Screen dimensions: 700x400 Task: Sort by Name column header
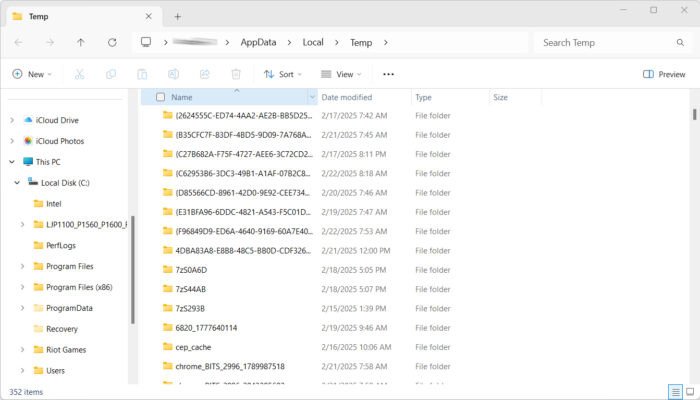[182, 97]
